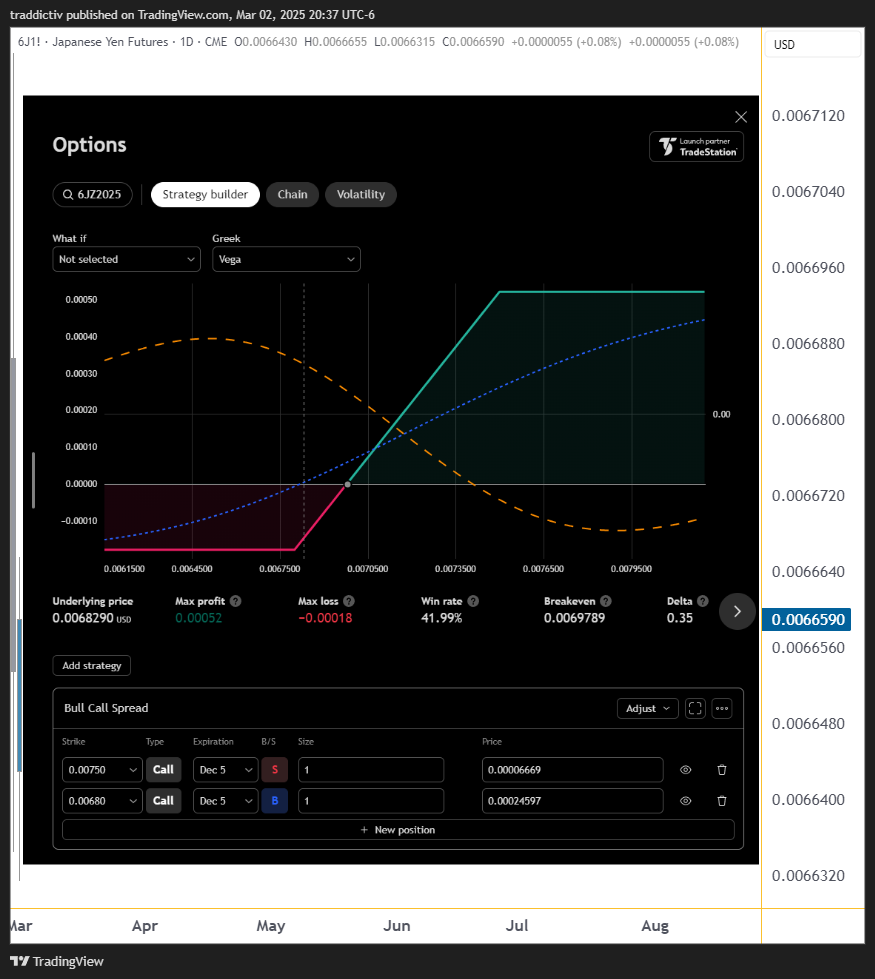This screenshot has height=979, width=875.
Task: Open the USD currency selector
Action: coord(813,45)
